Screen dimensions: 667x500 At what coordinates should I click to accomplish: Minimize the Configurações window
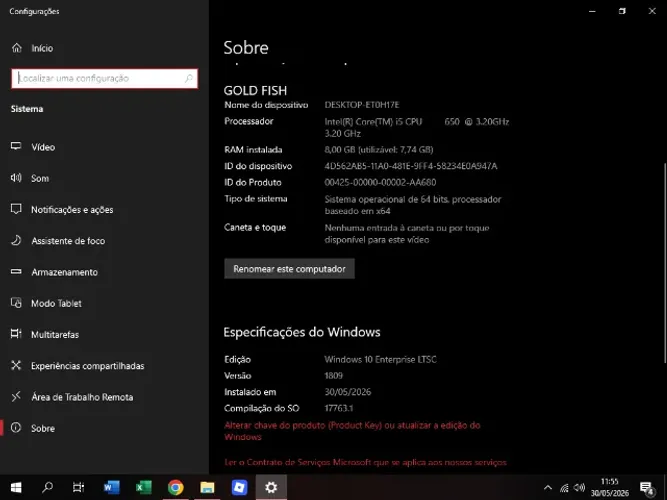pos(592,11)
